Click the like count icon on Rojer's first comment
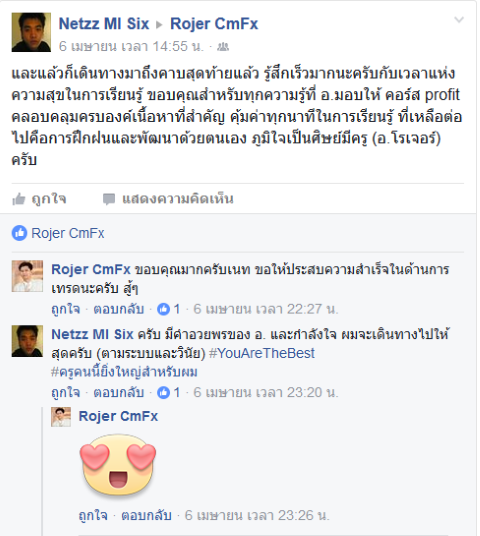This screenshot has width=480, height=536. click(163, 309)
